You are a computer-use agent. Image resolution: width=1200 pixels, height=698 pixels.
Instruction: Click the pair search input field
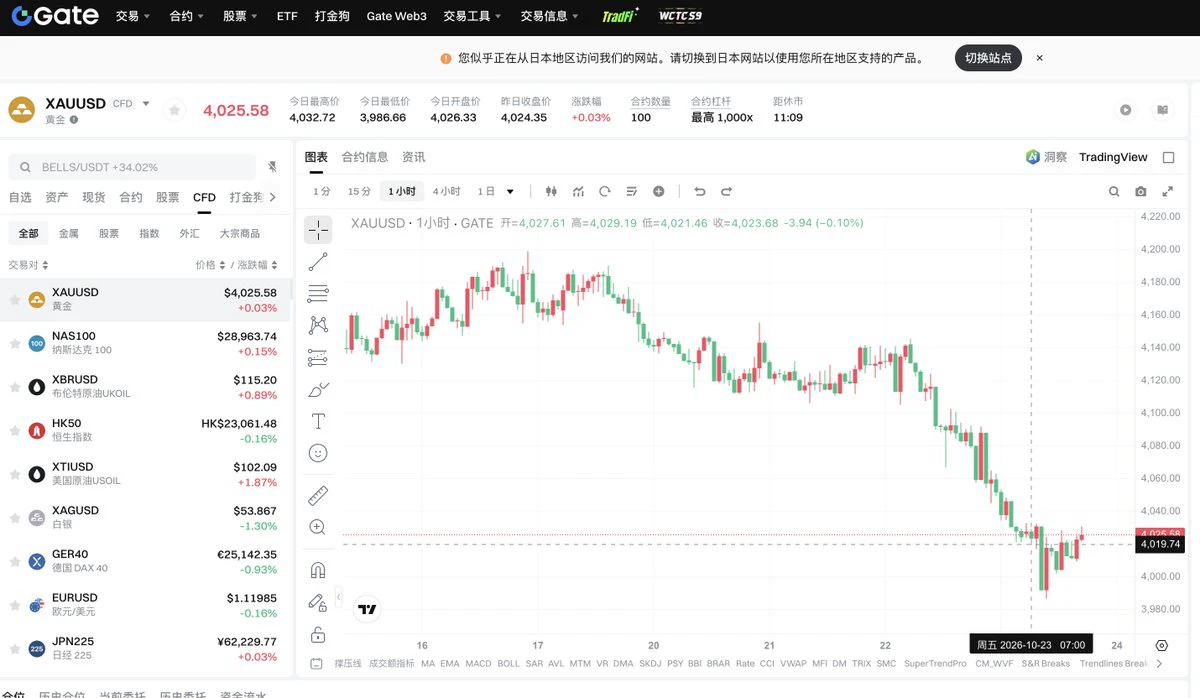132,167
